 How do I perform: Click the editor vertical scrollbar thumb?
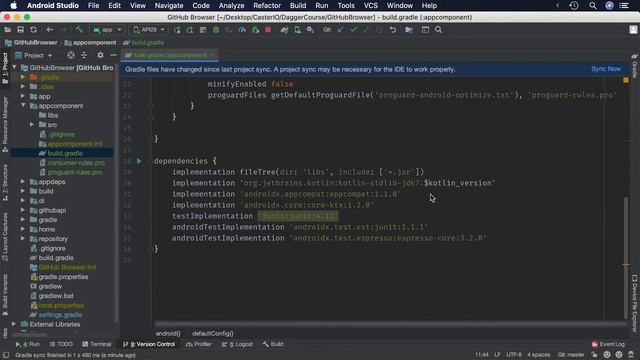click(x=626, y=258)
